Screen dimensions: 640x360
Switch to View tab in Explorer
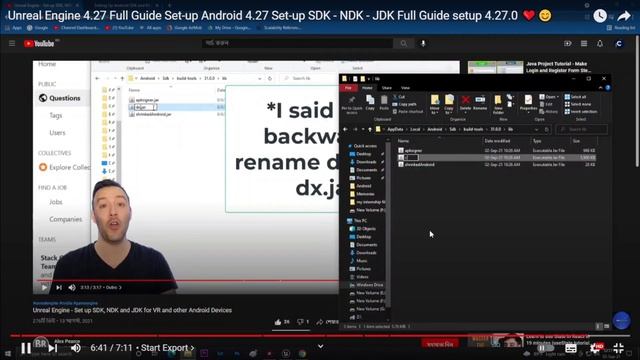pos(405,88)
